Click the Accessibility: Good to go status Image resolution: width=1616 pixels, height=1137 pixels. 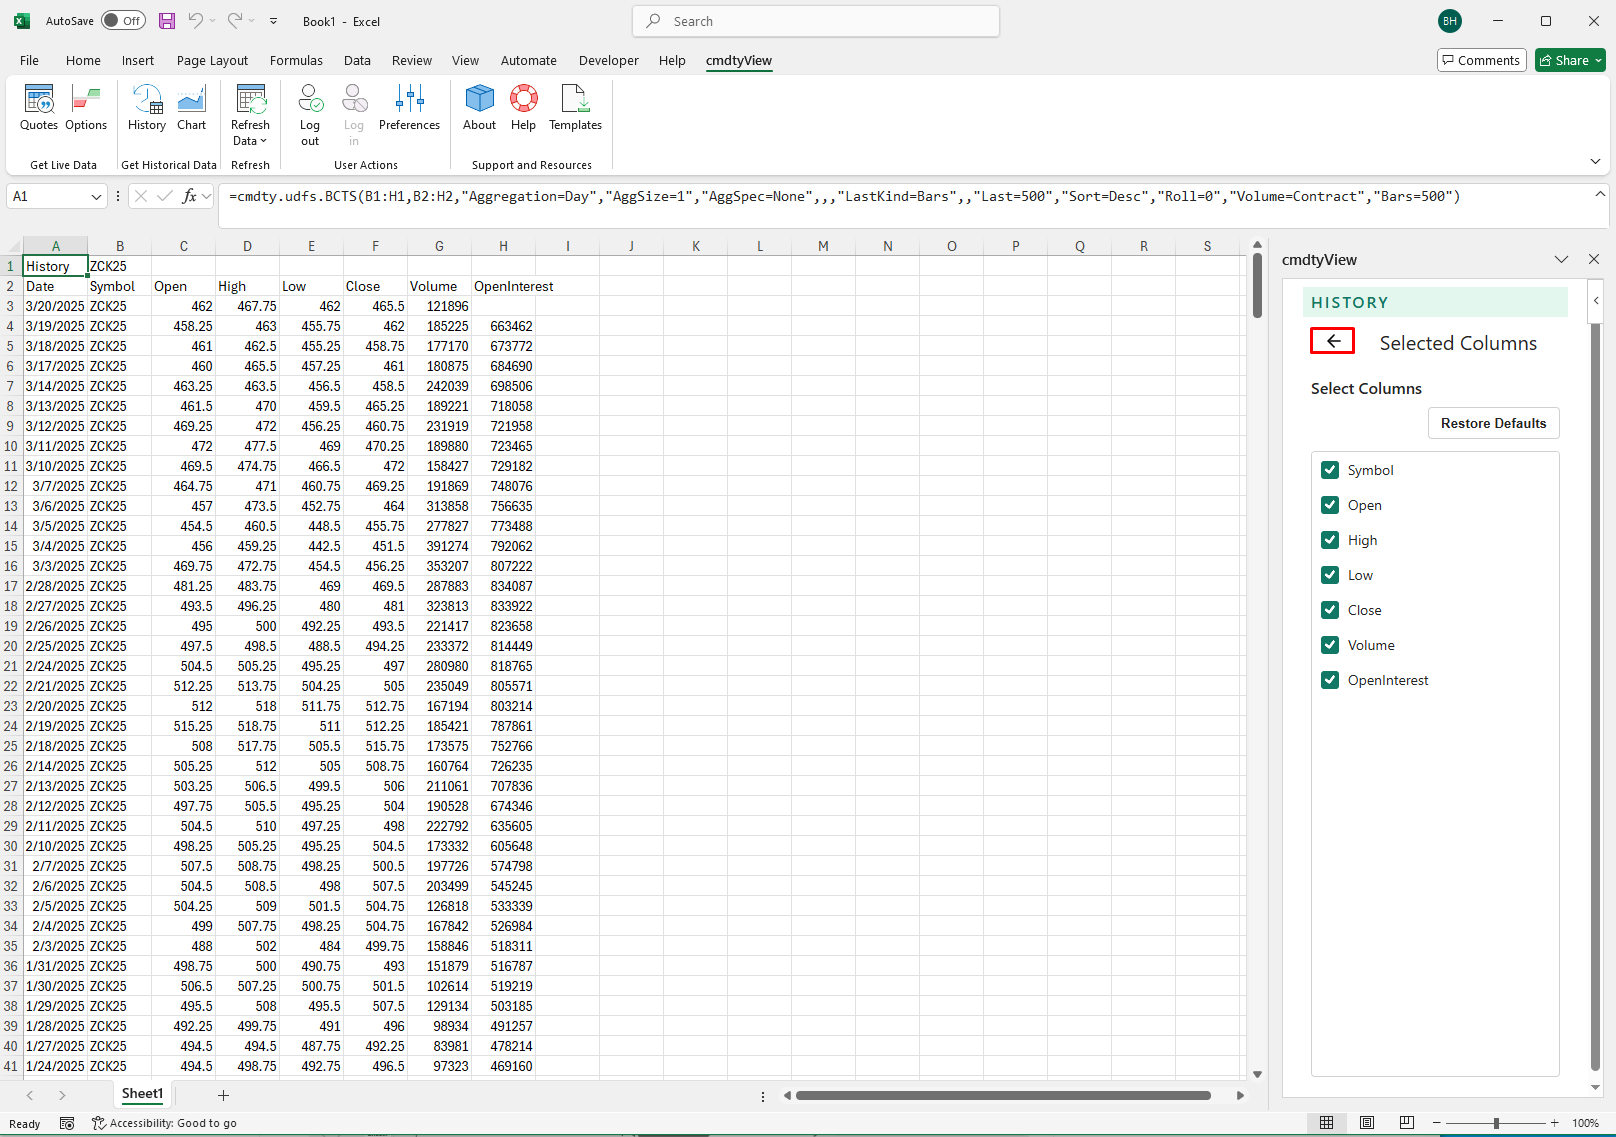click(164, 1123)
